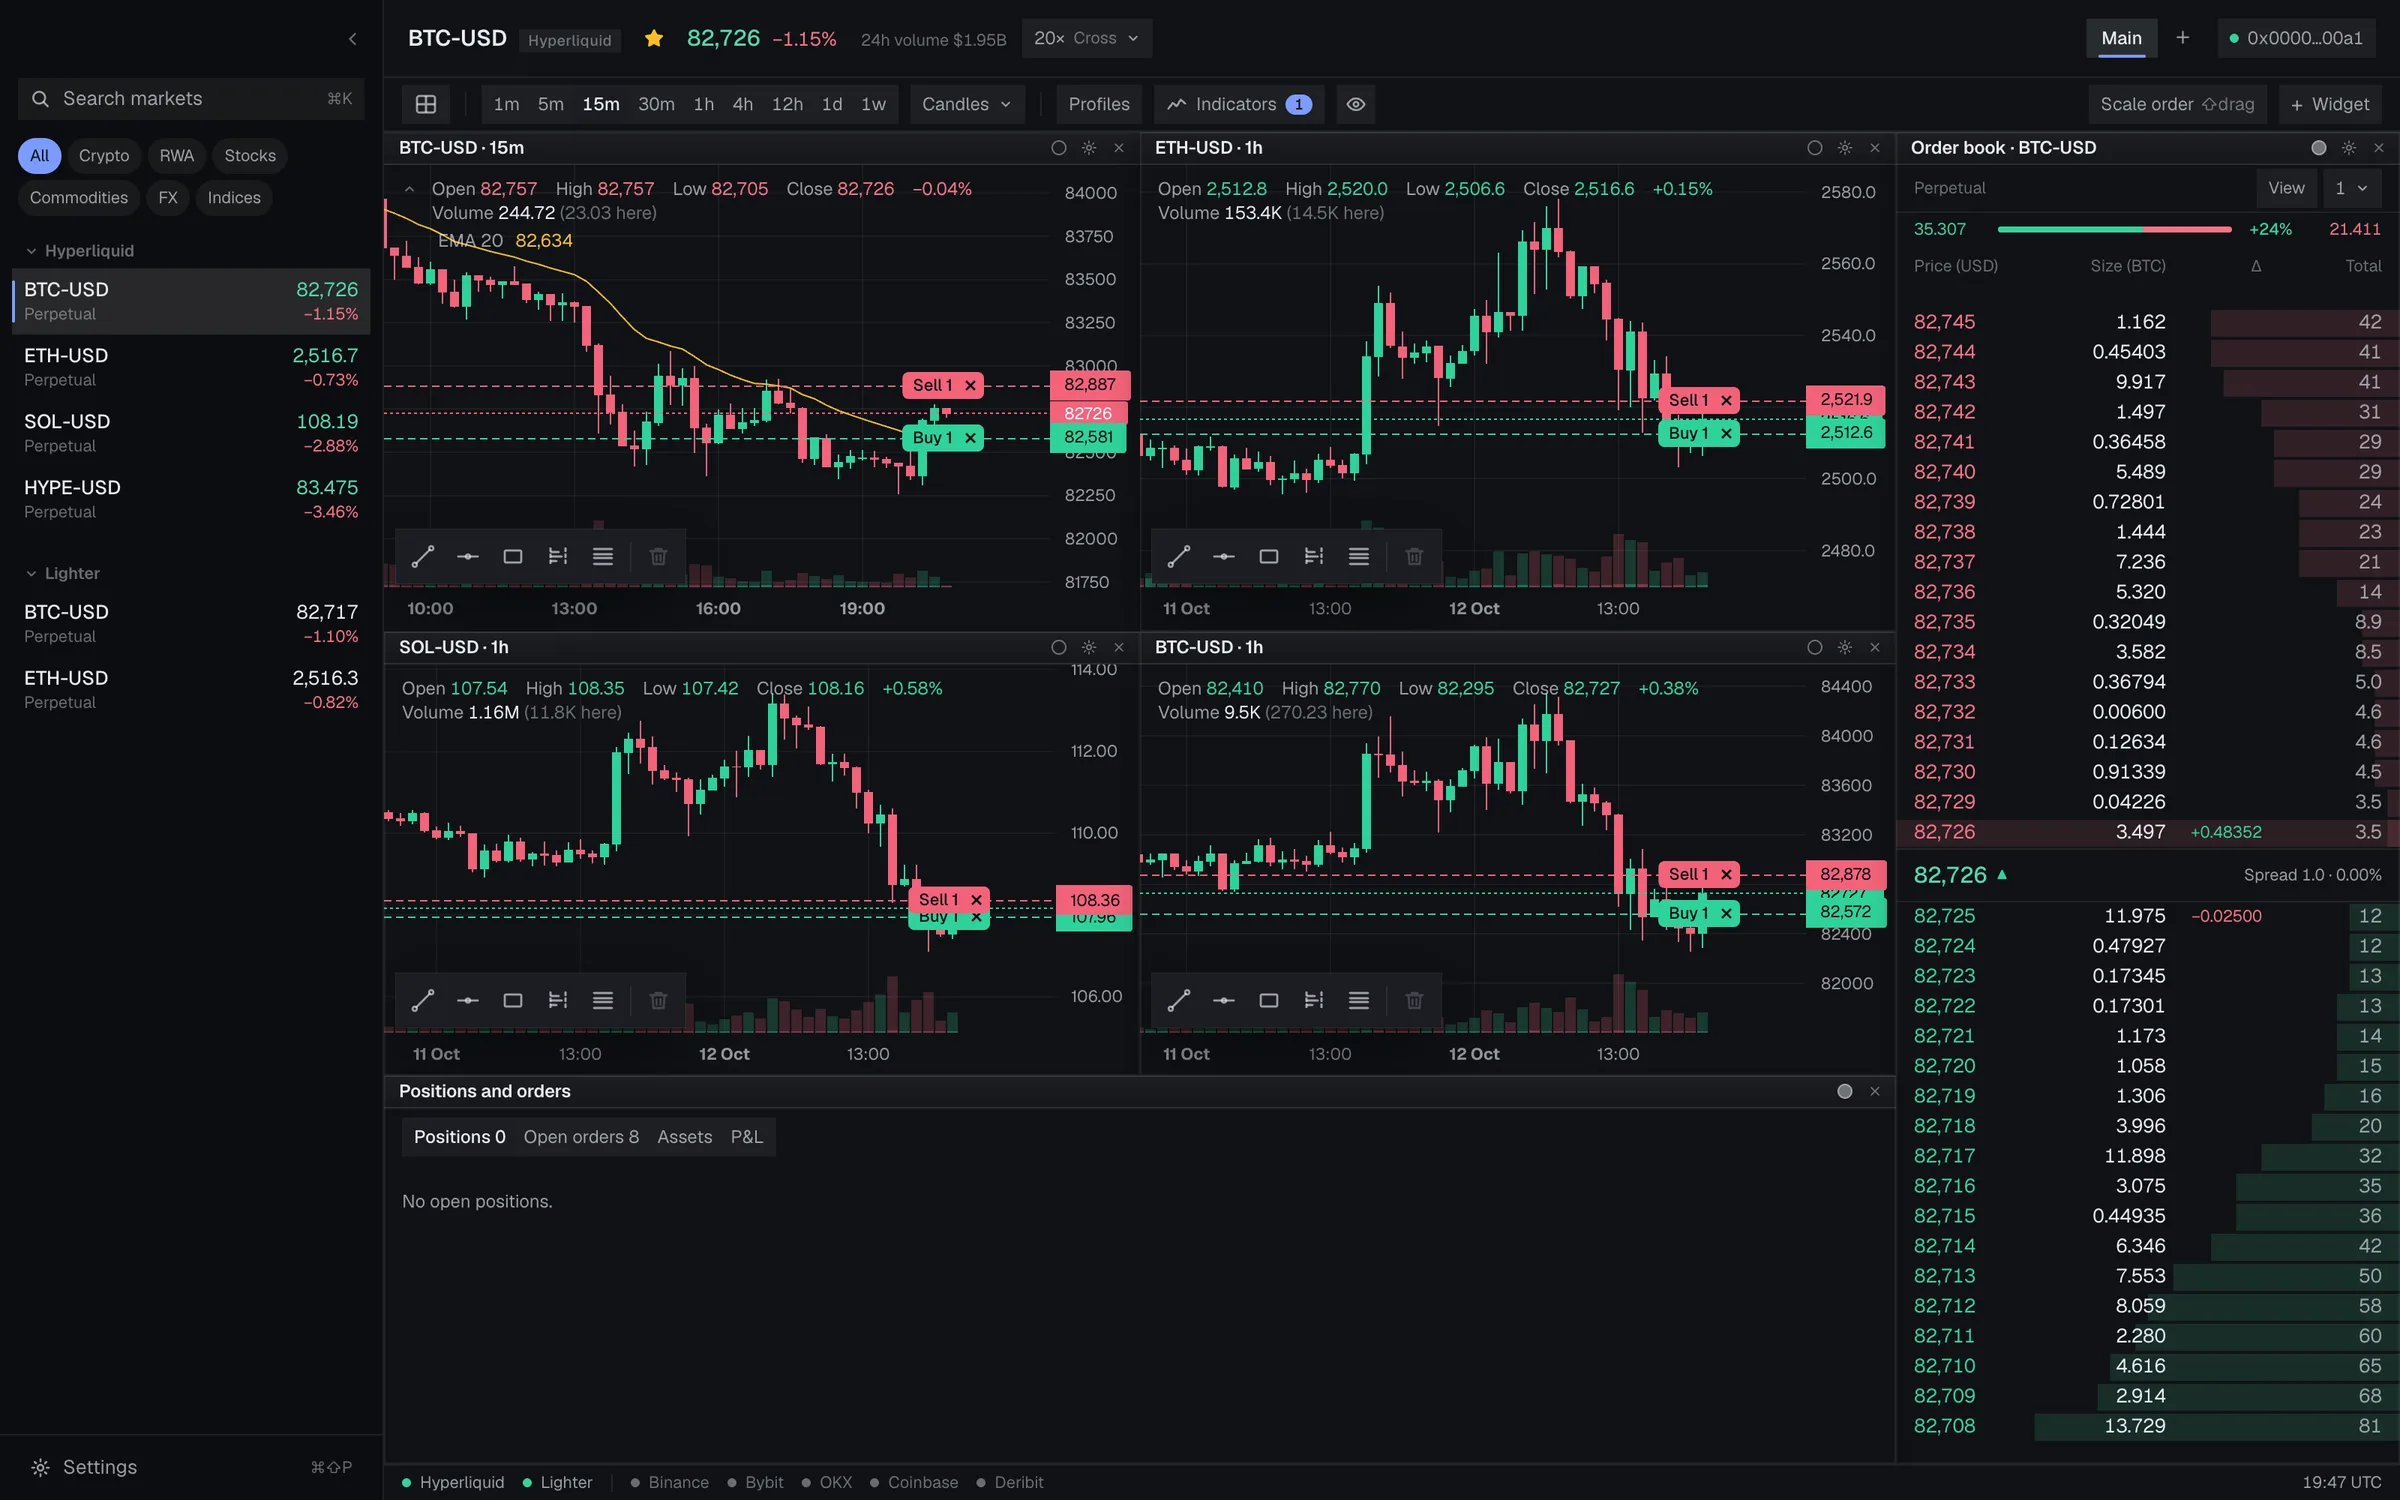2400x1500 pixels.
Task: Open the Indicators button
Action: [1240, 104]
